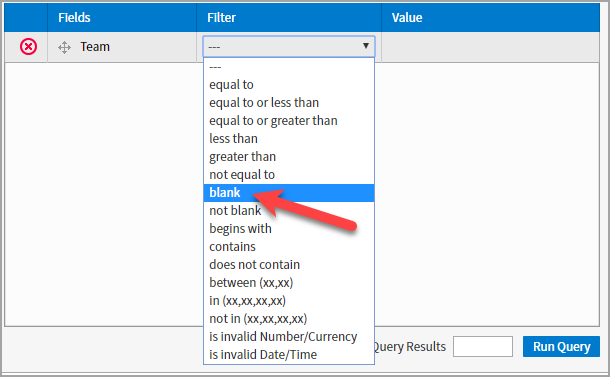Open the Filter dropdown arrow
Image resolution: width=610 pixels, height=377 pixels.
click(366, 46)
